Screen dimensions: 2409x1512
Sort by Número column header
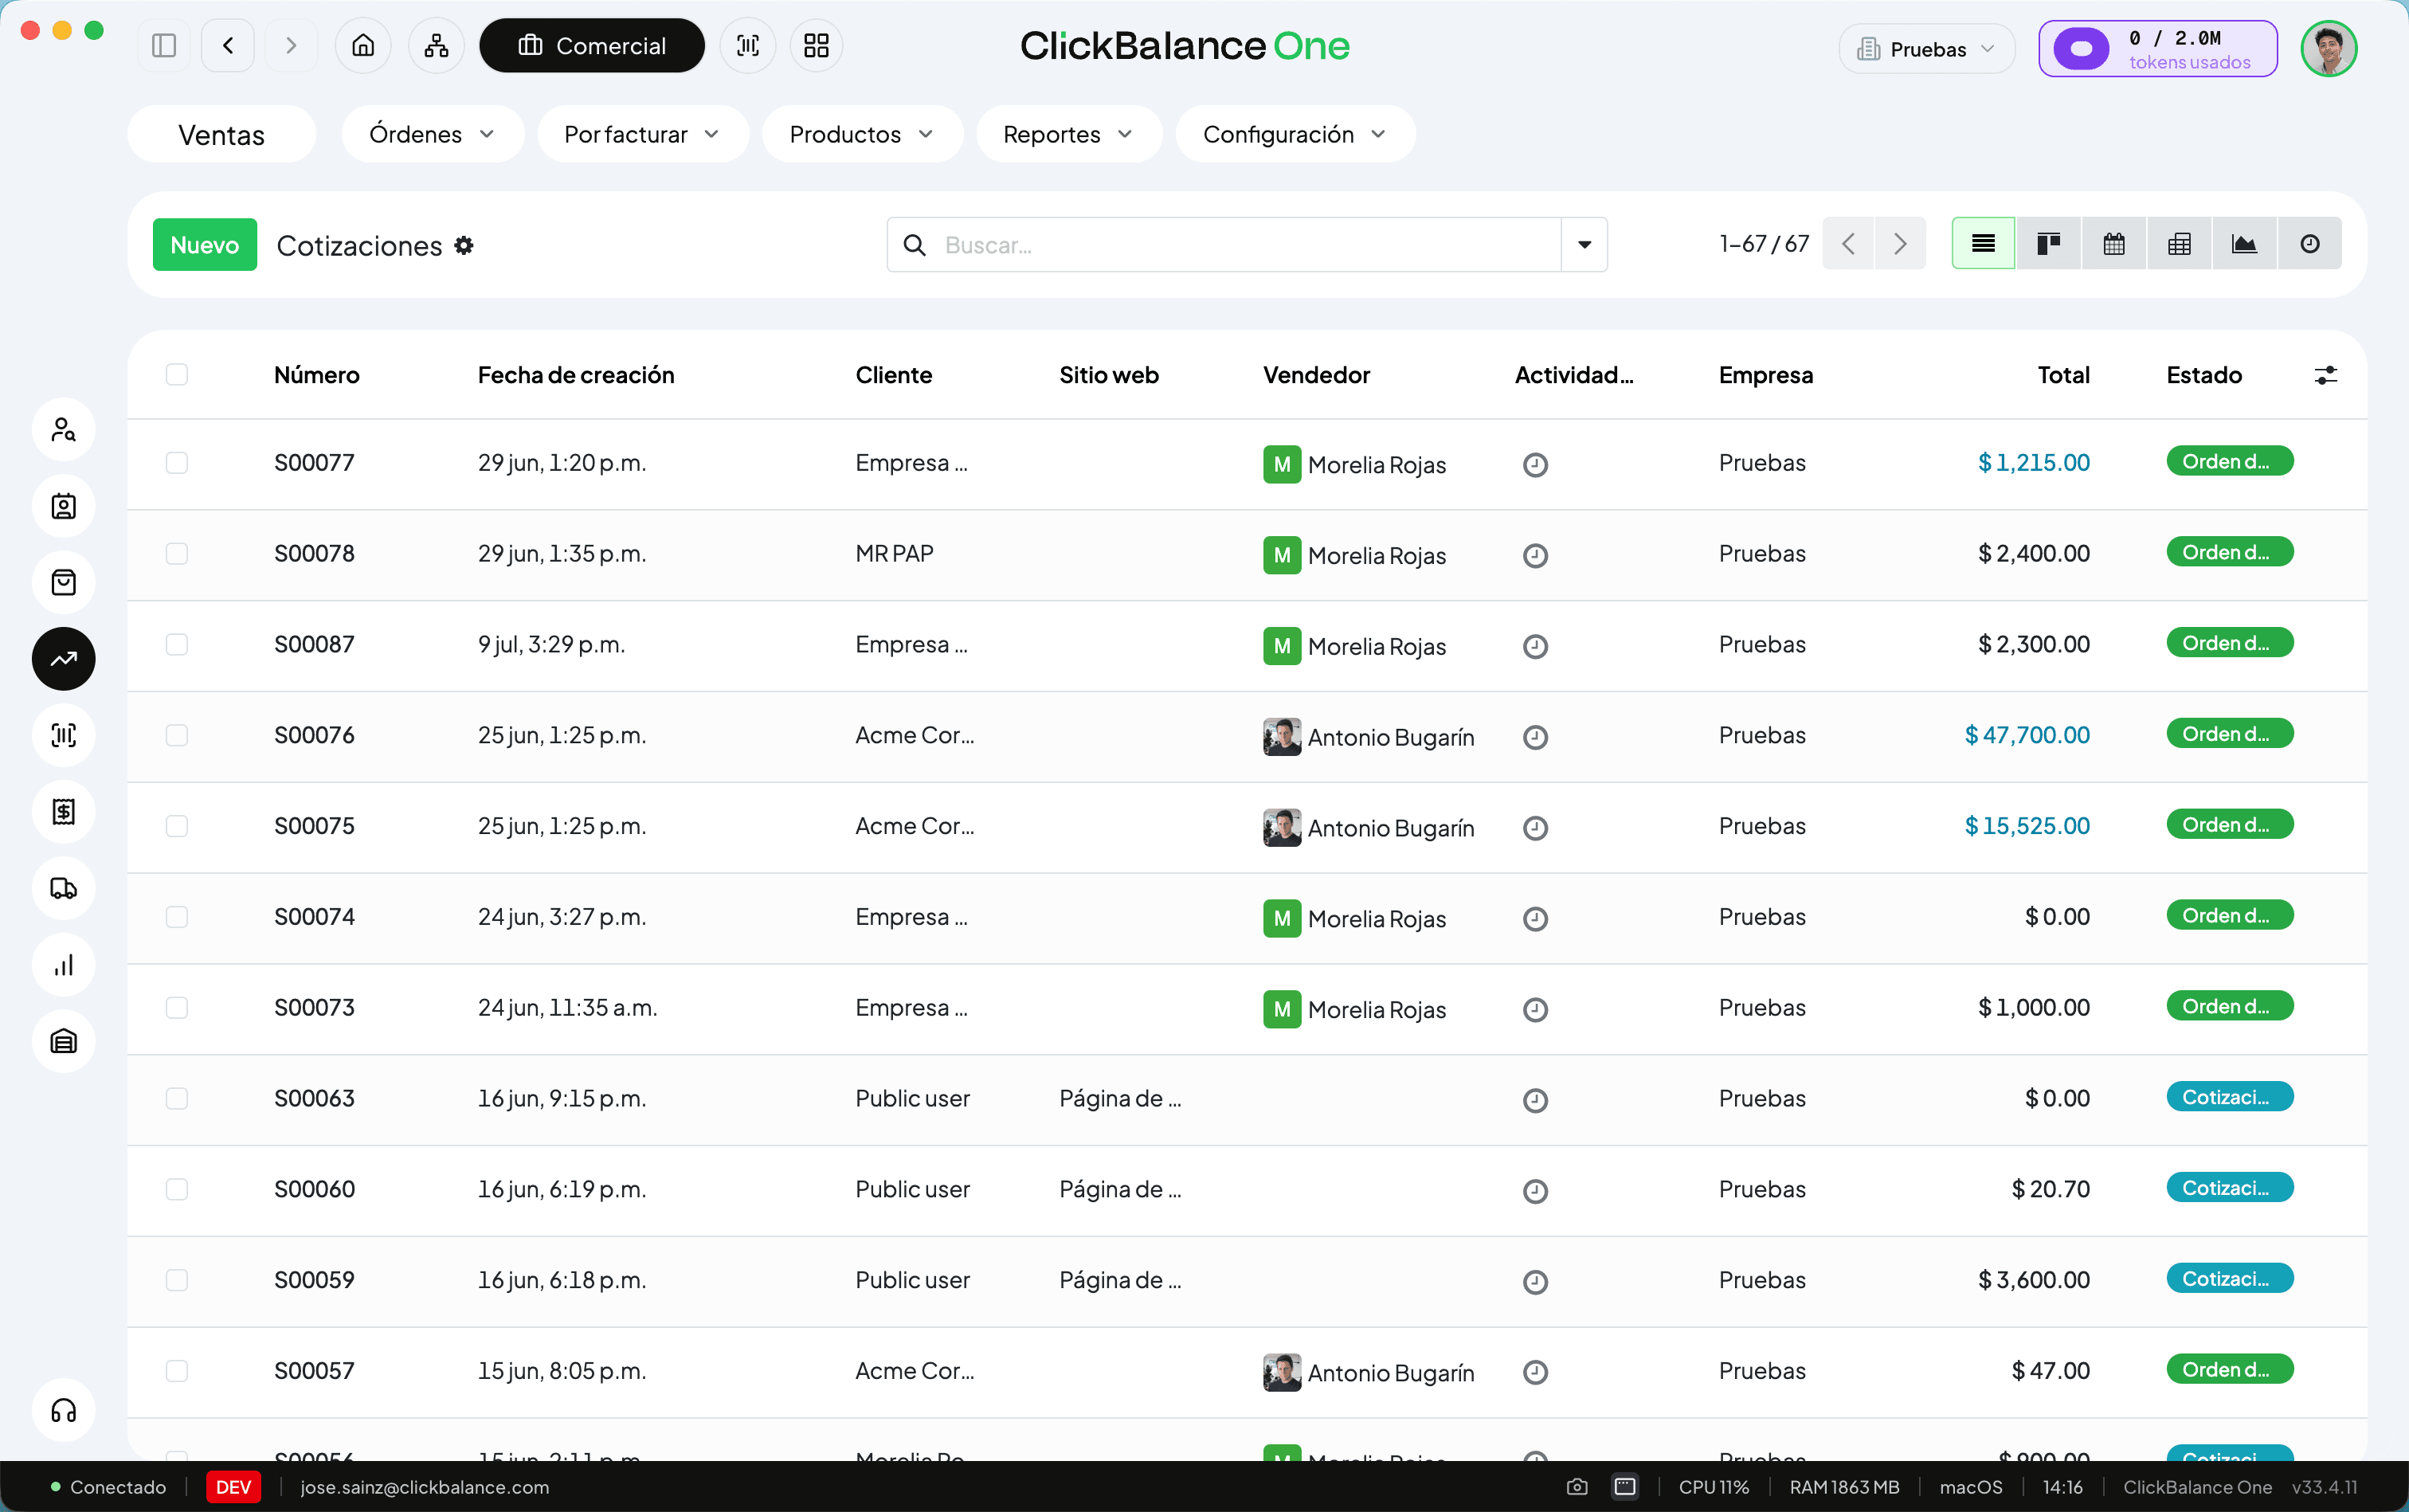pos(317,375)
